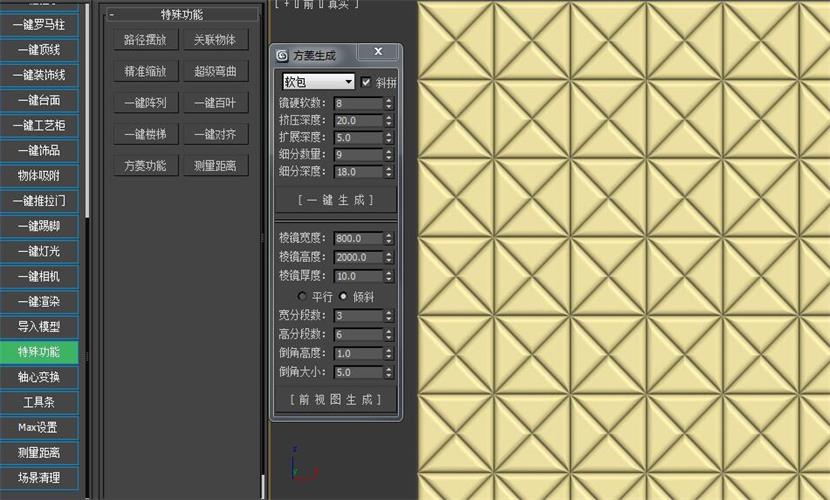Image resolution: width=830 pixels, height=500 pixels.
Task: Click the 倒角高度 value field
Action: click(358, 353)
